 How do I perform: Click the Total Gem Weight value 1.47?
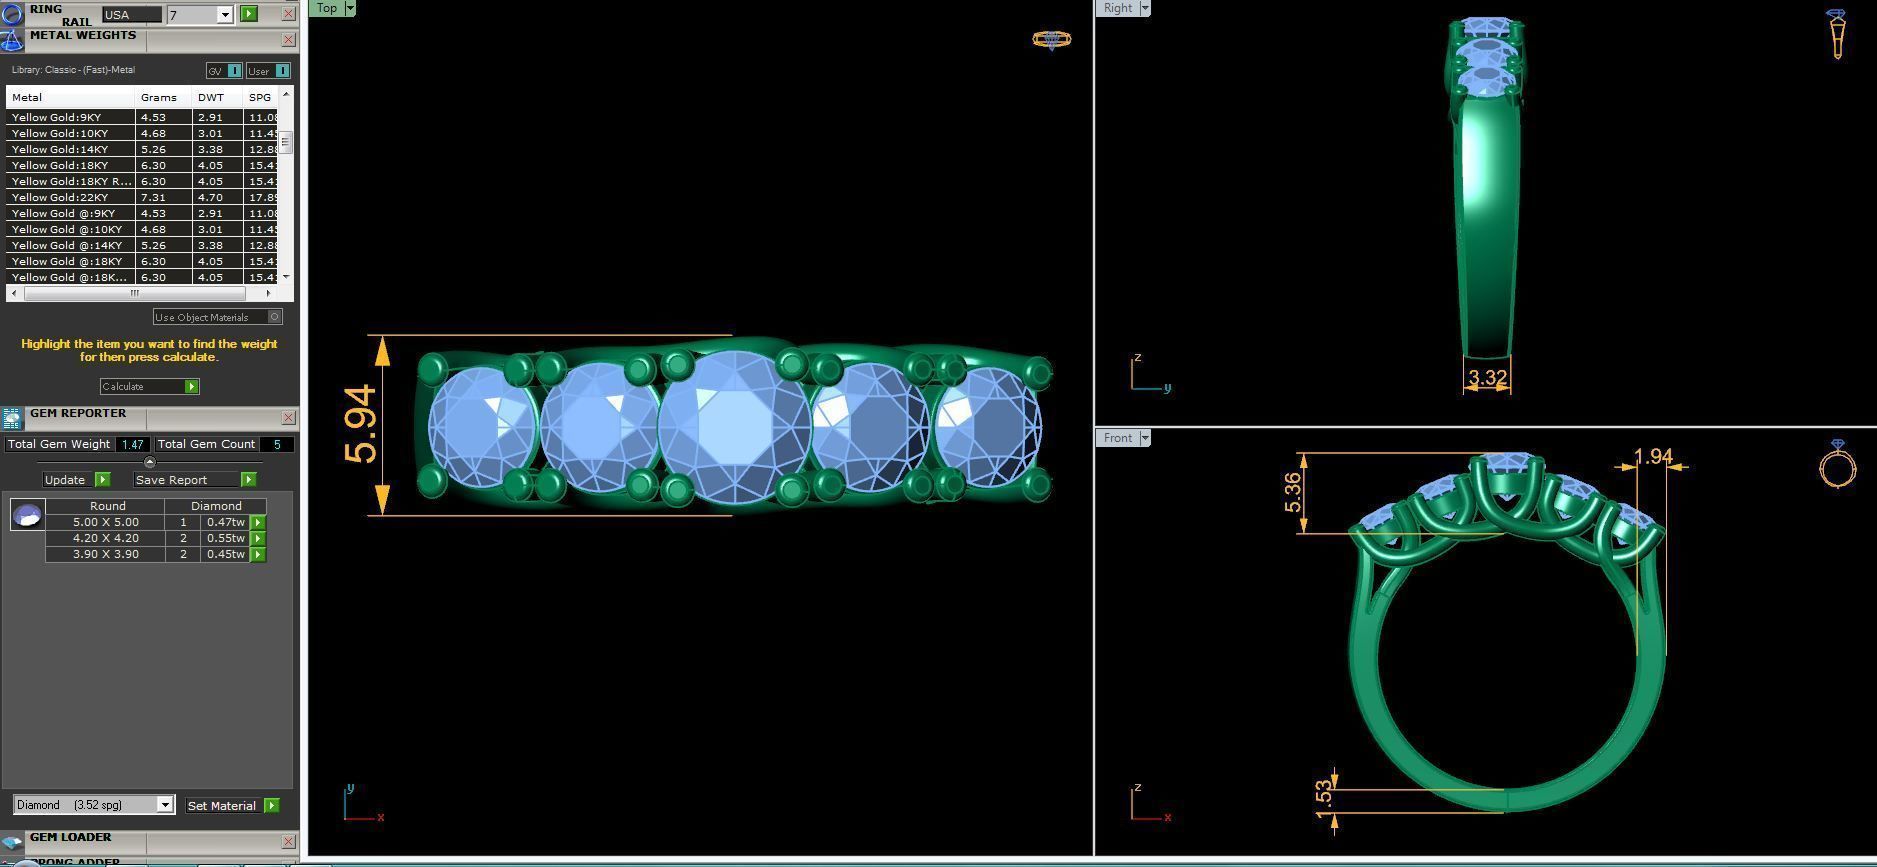pos(133,444)
